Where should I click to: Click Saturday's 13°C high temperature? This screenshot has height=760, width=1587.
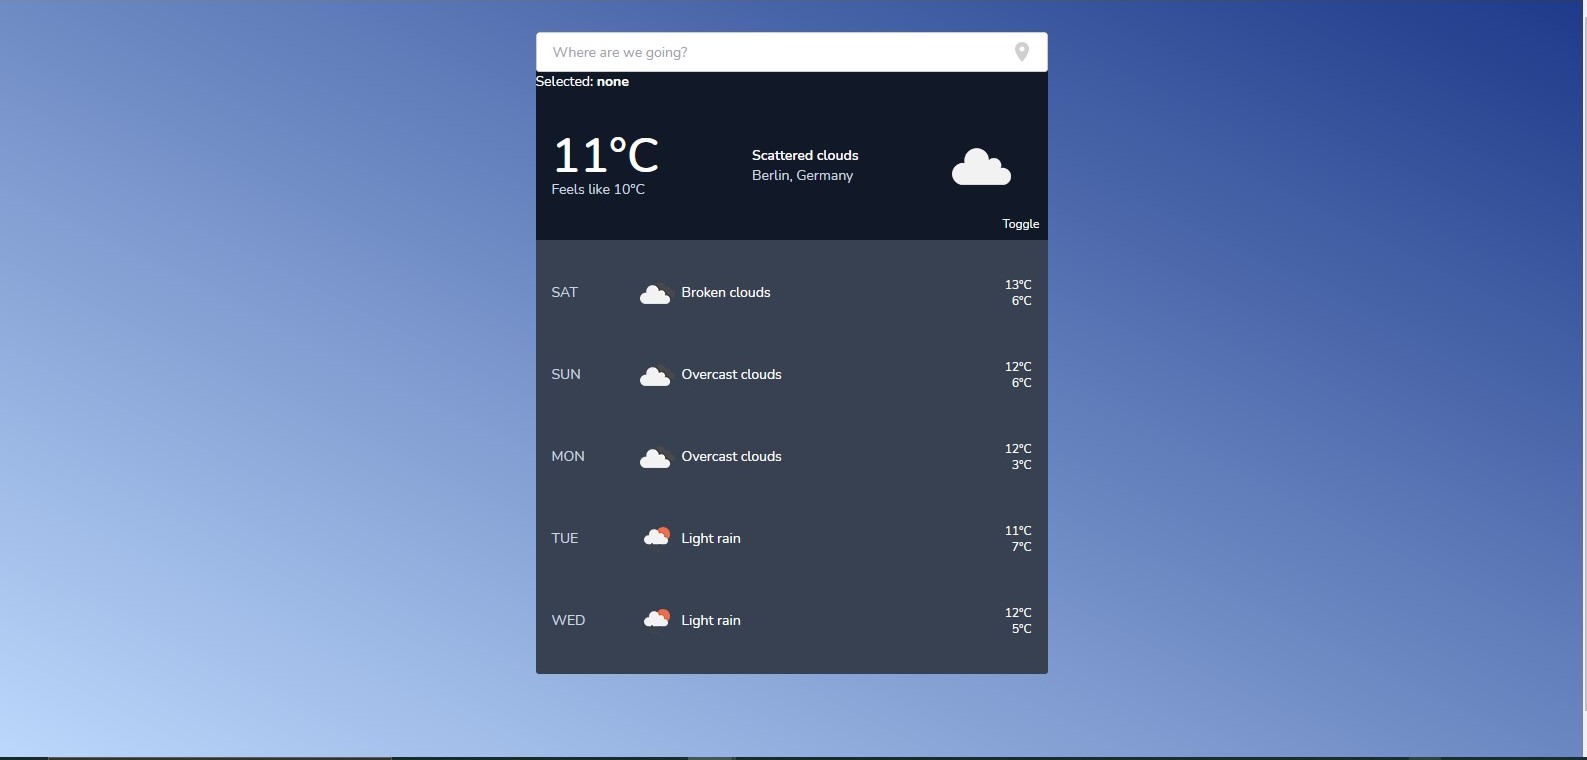tap(1018, 285)
